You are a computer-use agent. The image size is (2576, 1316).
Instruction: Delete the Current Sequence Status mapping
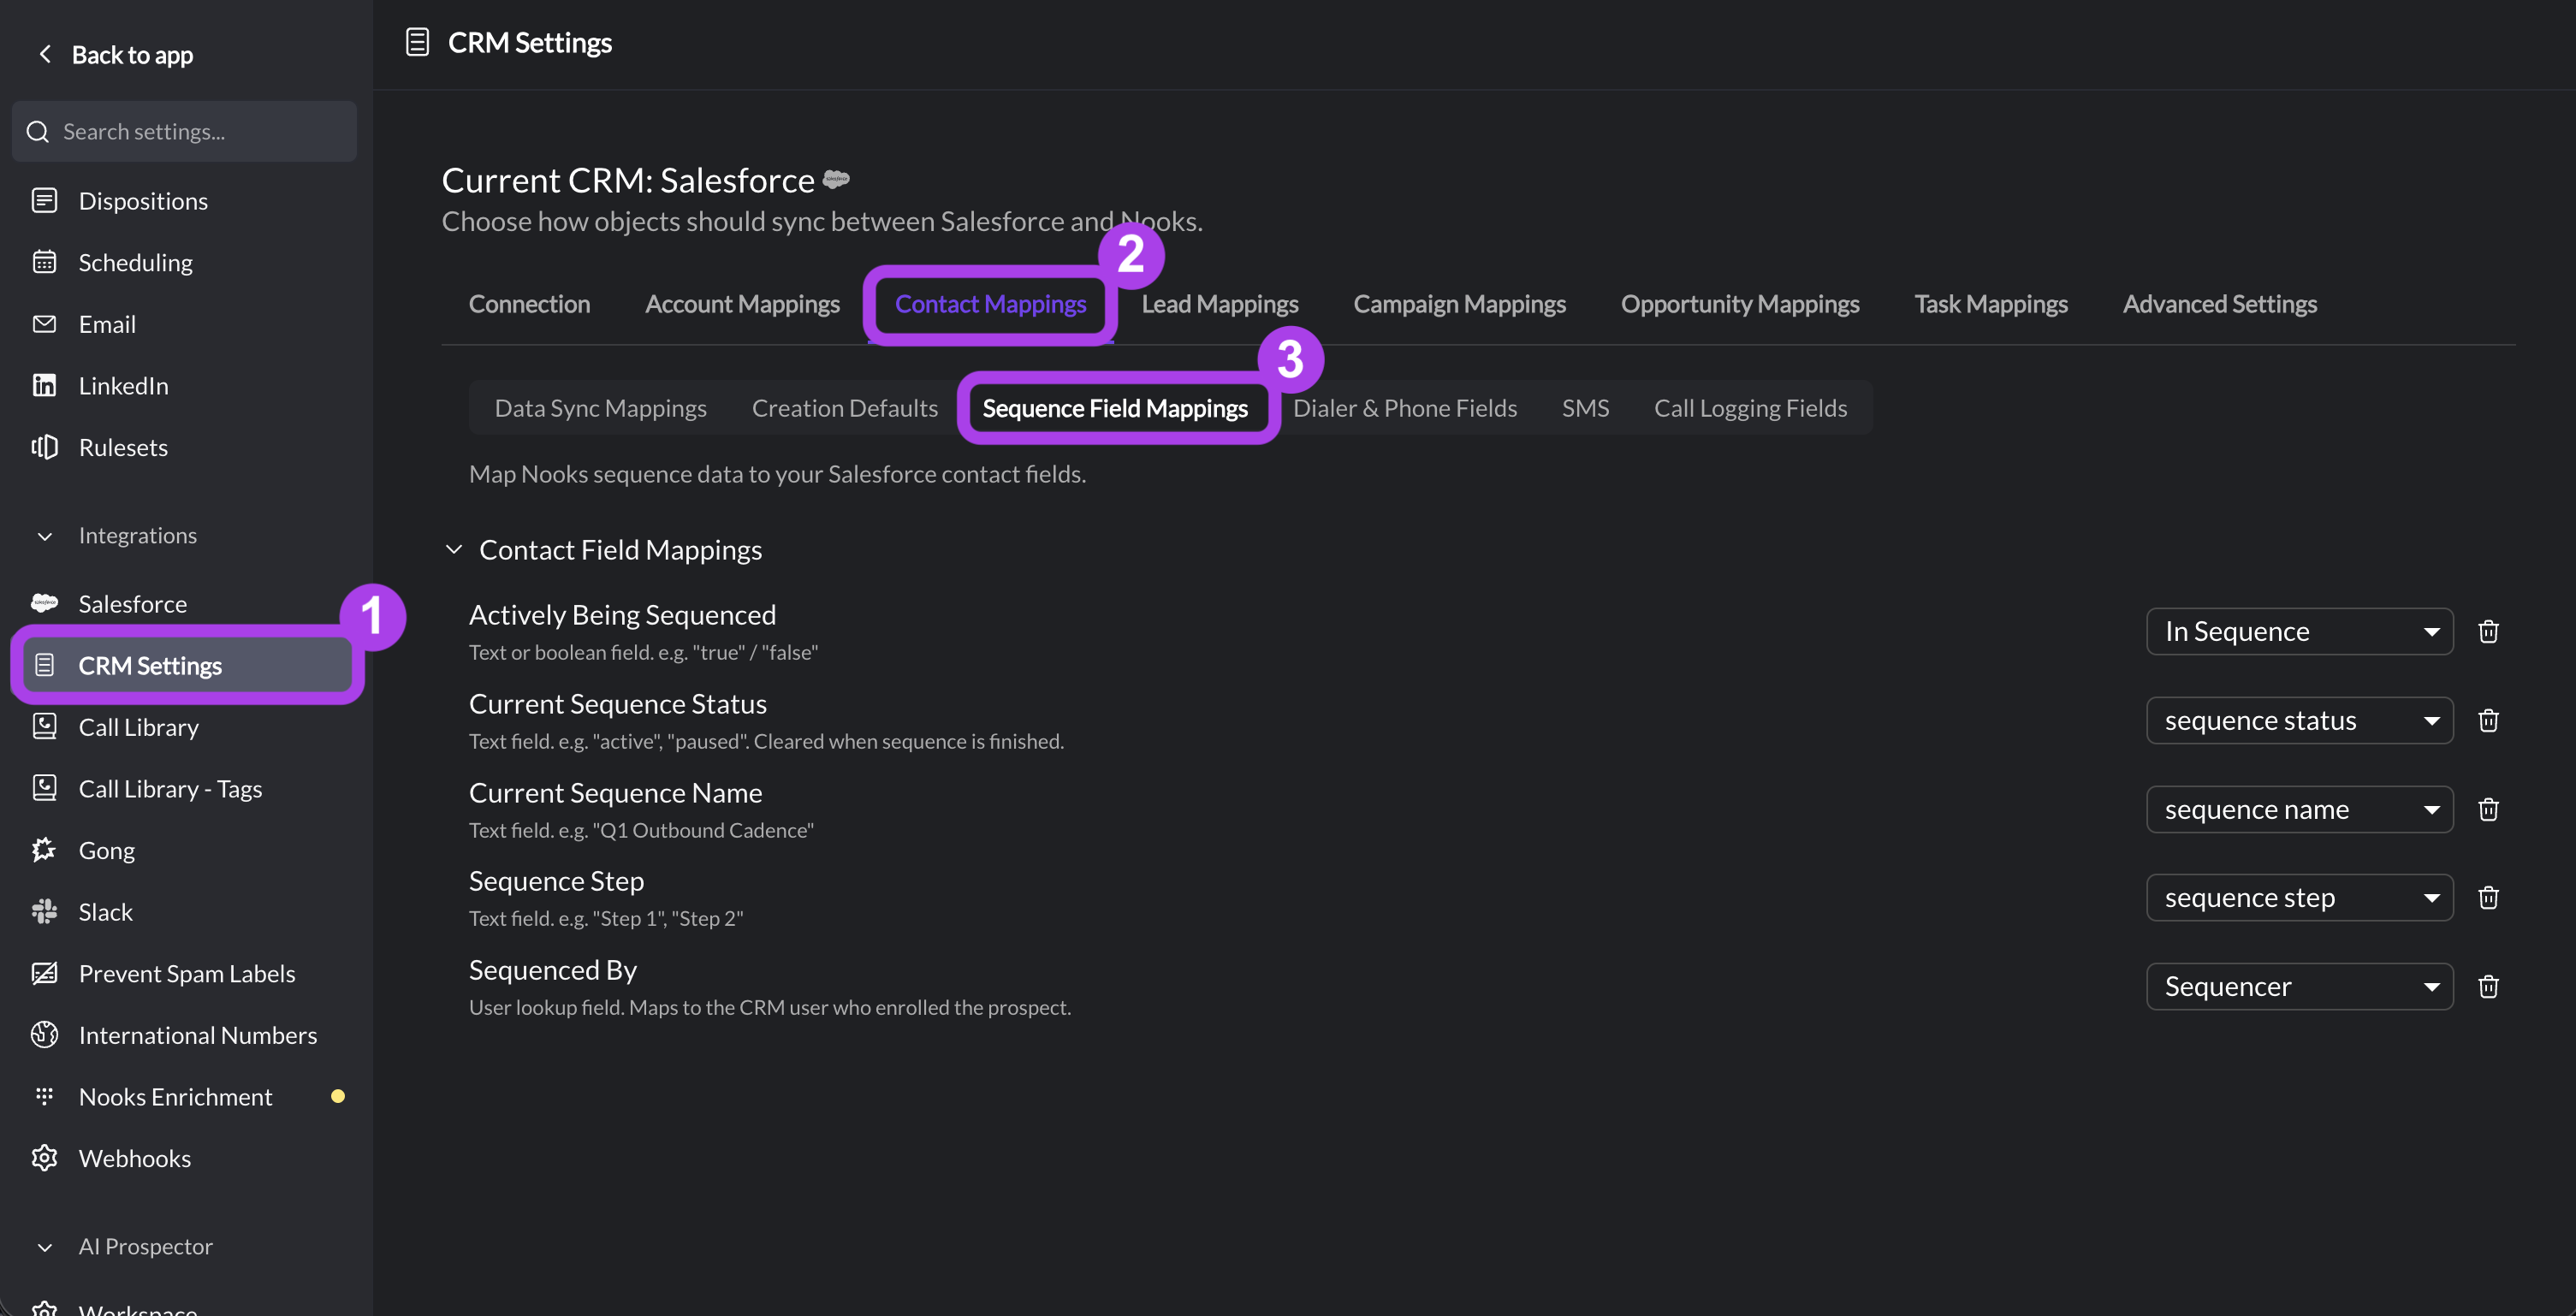(2488, 720)
